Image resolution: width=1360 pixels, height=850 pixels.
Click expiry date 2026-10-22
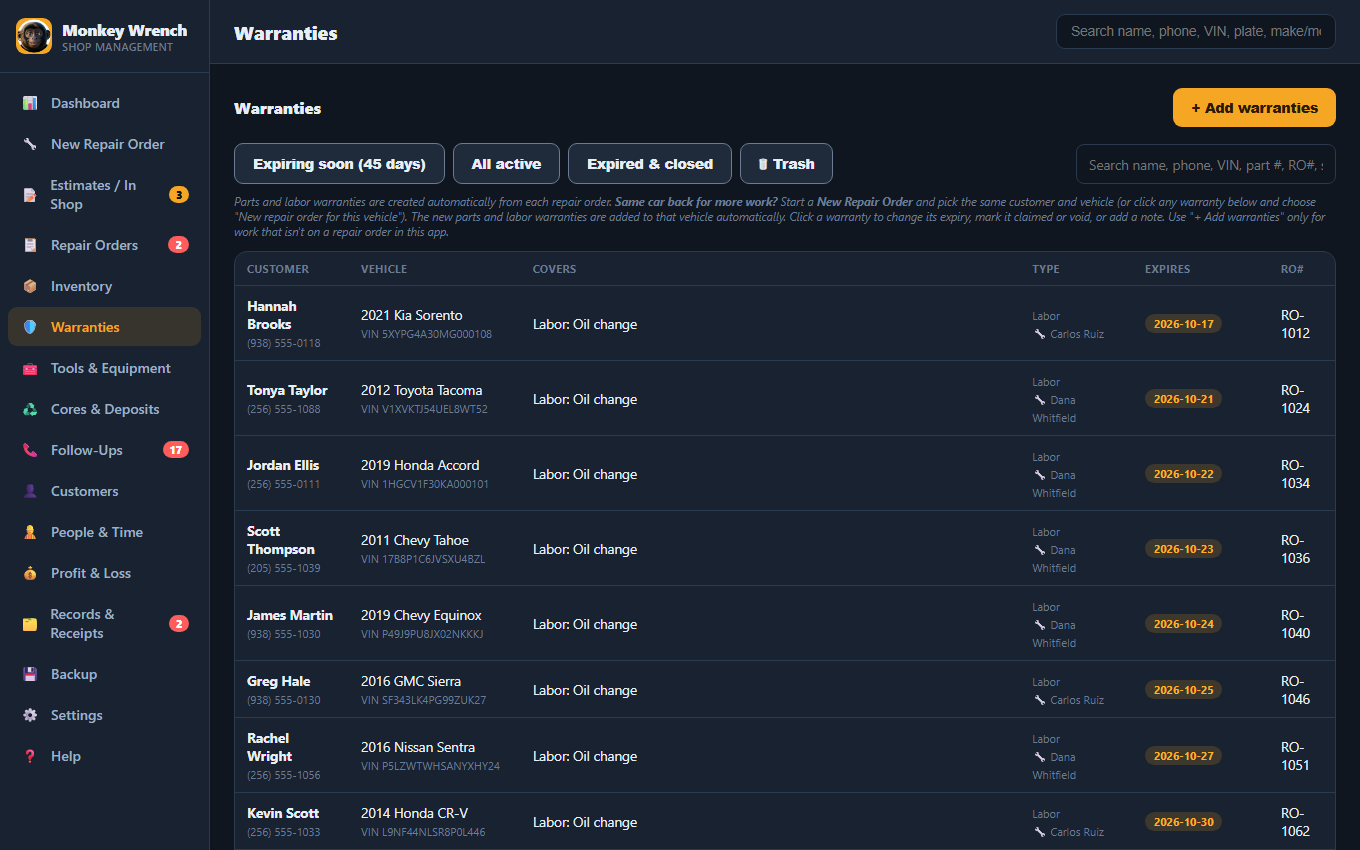[1183, 474]
